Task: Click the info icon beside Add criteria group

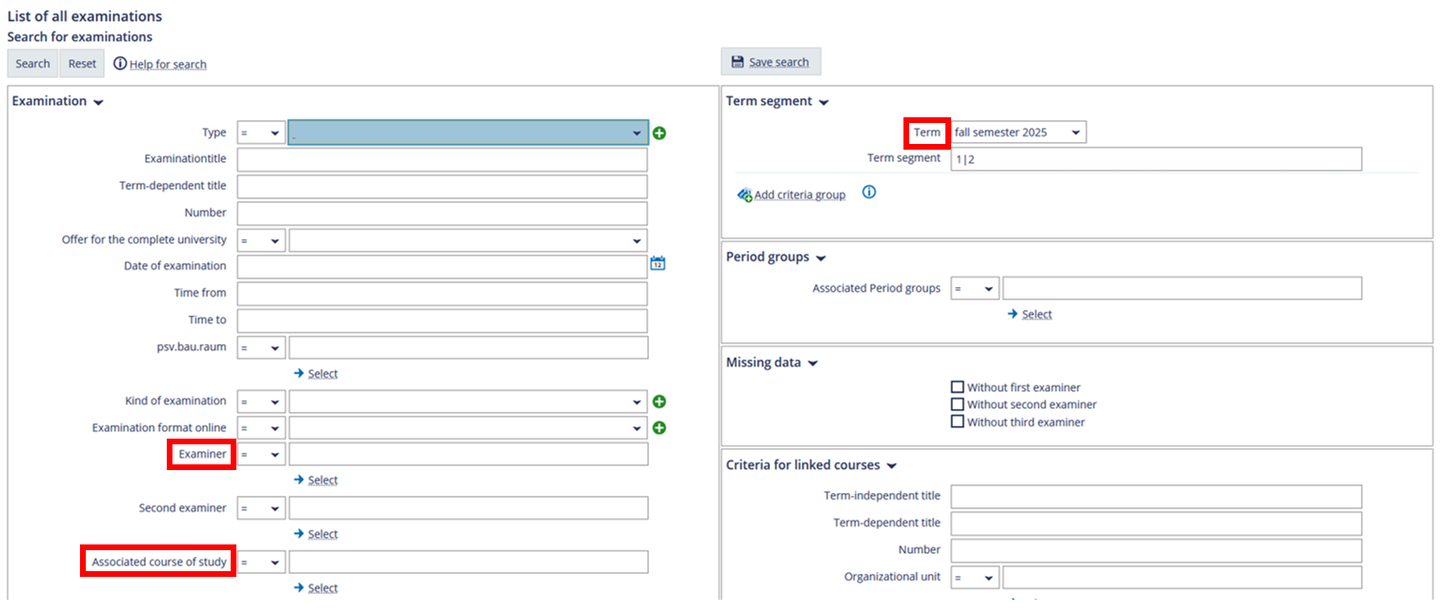Action: 869,193
